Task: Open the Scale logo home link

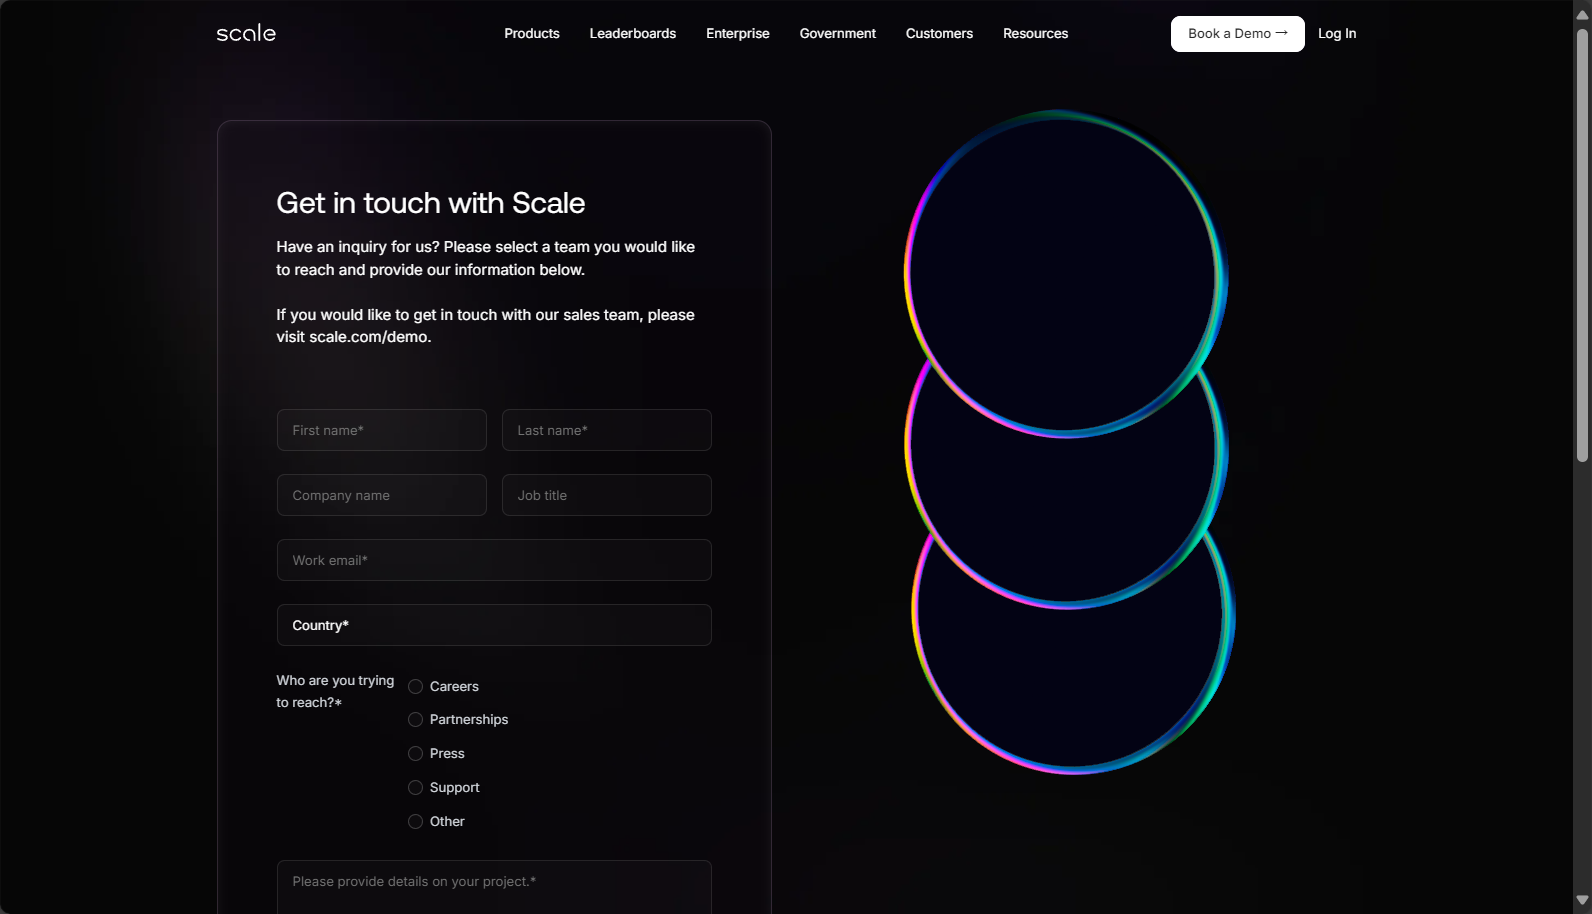Action: click(x=246, y=33)
